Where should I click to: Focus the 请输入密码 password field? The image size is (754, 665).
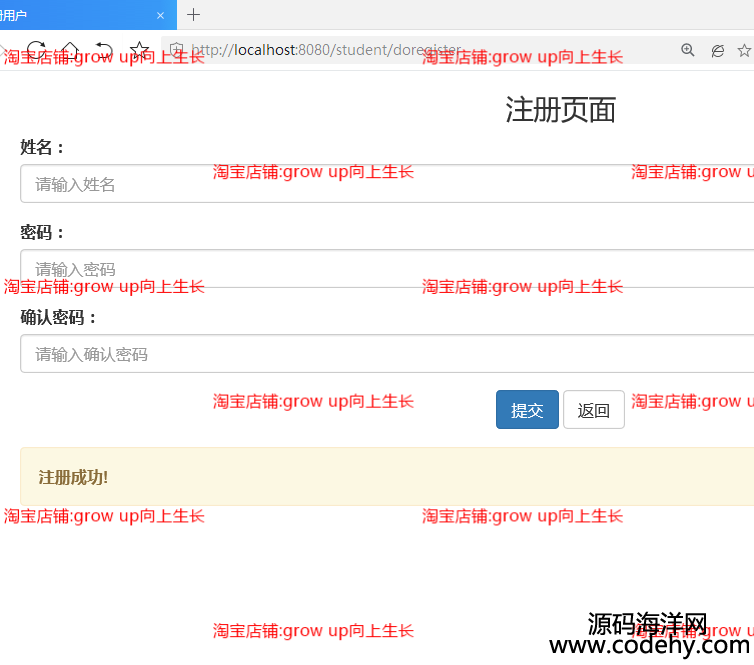pyautogui.click(x=387, y=268)
